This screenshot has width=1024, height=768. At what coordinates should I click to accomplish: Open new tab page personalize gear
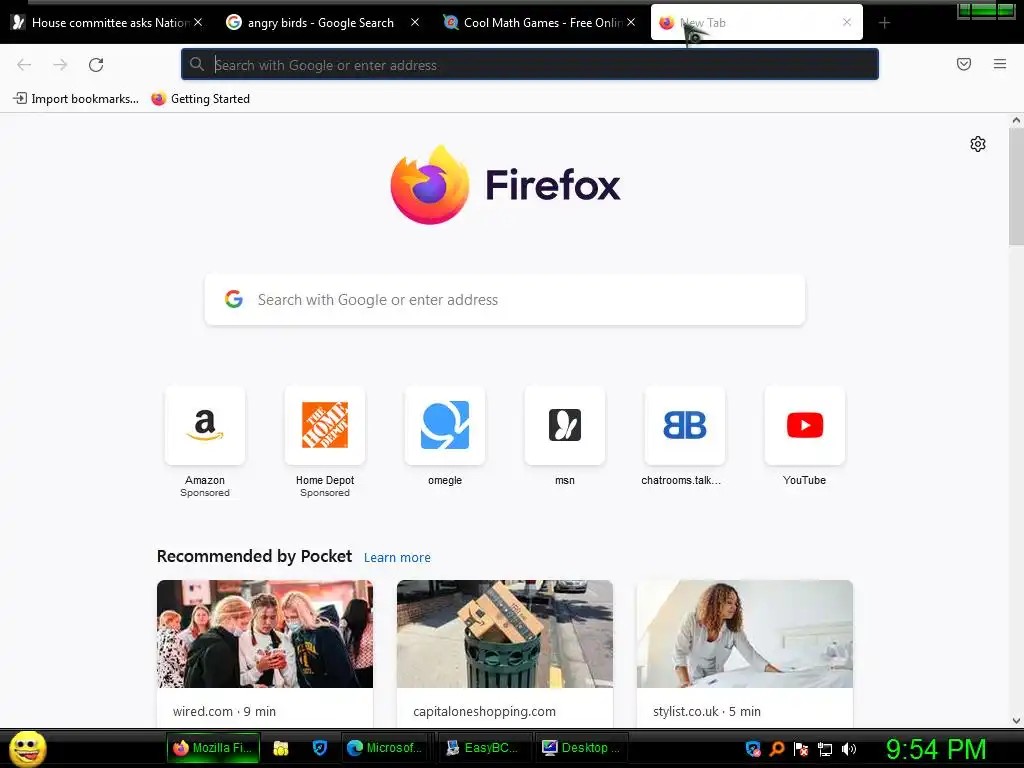[x=978, y=144]
